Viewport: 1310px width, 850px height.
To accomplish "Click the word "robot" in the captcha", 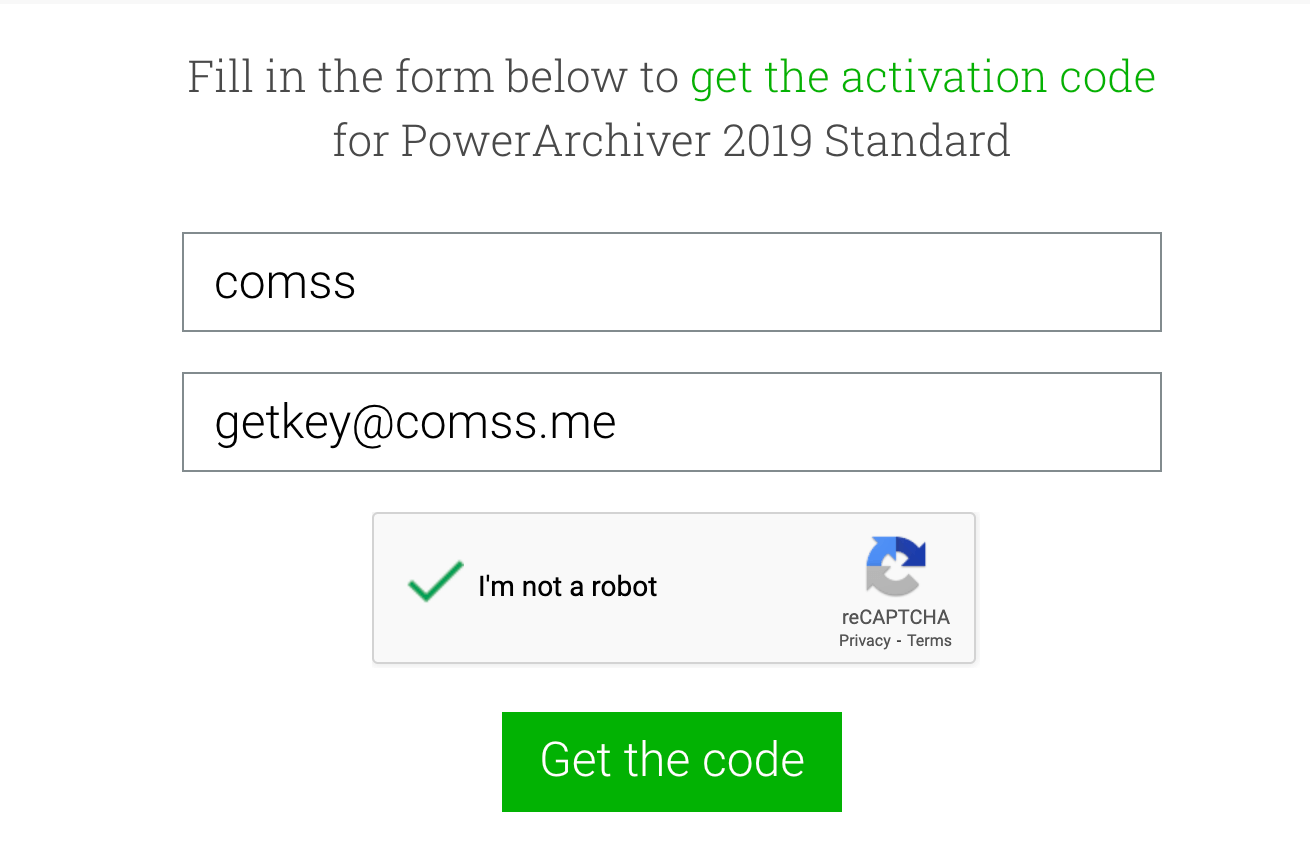I will (x=624, y=586).
